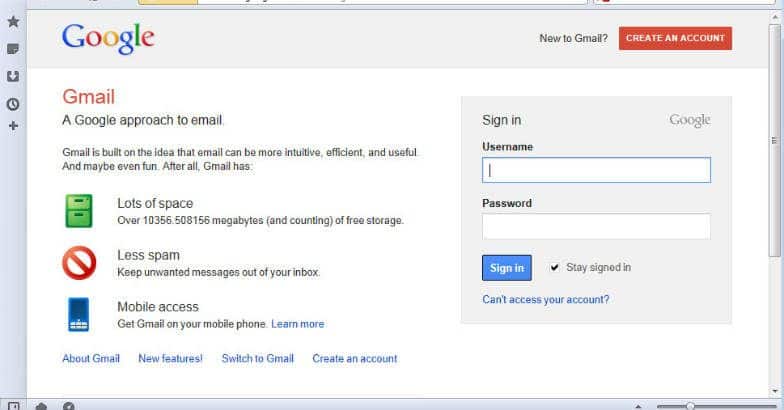
Task: Click the colorful Google logo
Action: (108, 38)
